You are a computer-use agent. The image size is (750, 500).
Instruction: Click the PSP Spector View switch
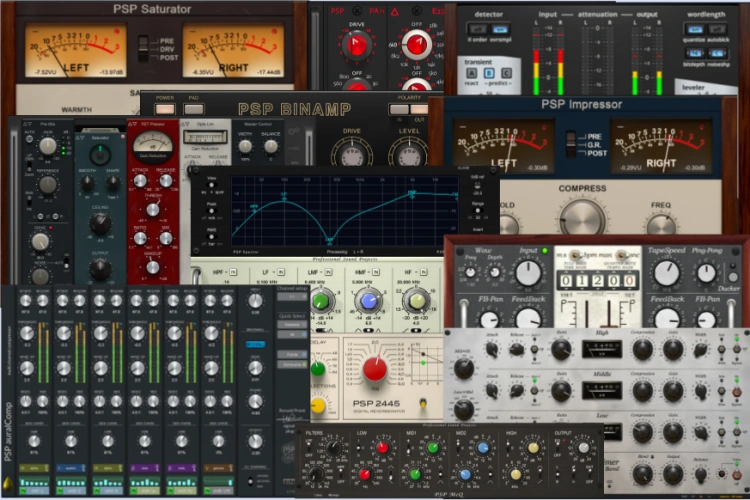(x=211, y=185)
